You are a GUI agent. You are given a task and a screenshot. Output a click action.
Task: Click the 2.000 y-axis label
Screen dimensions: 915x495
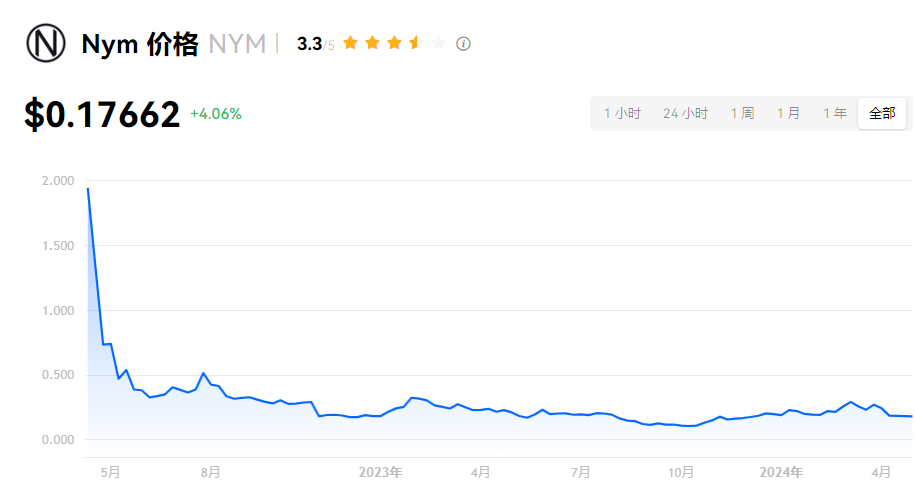tap(59, 181)
